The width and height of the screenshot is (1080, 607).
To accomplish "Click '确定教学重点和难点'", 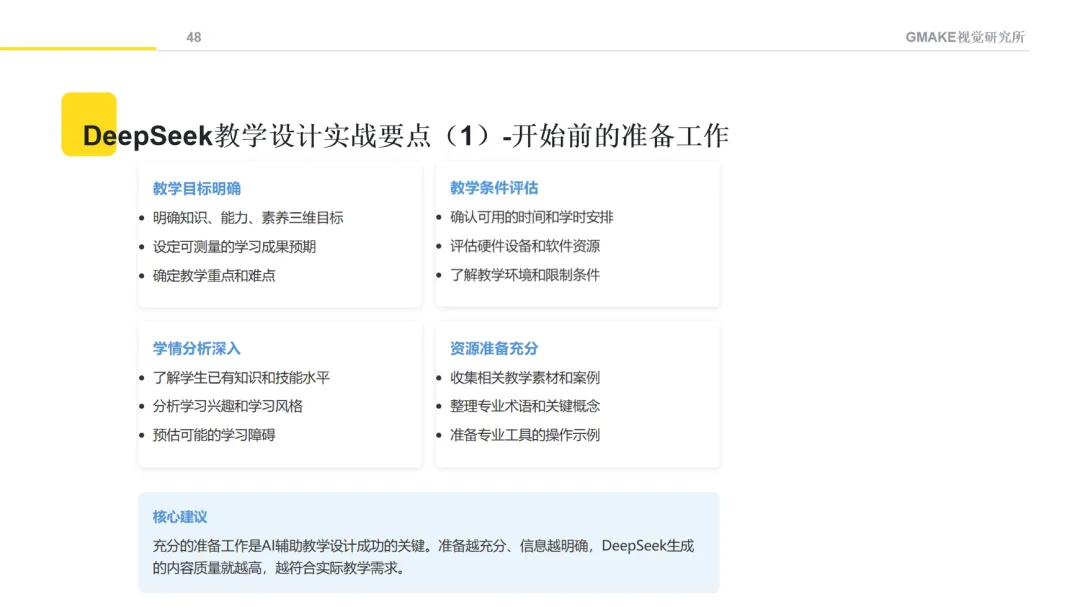I will [214, 276].
